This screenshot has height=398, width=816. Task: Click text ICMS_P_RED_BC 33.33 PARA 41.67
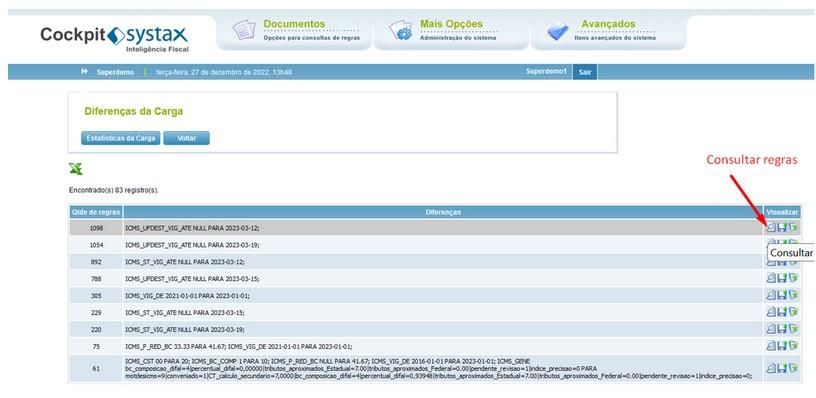[175, 346]
